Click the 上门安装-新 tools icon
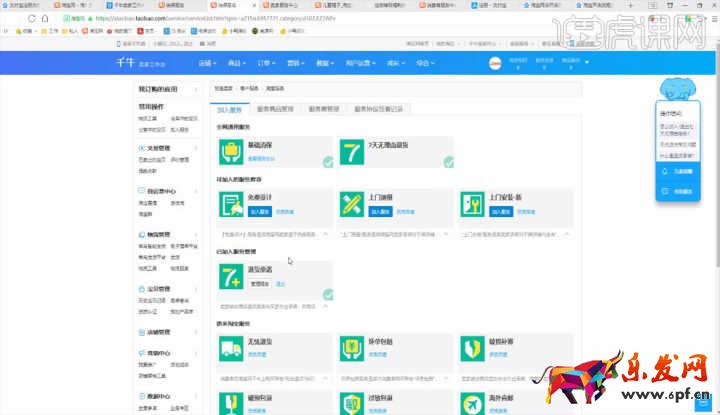The height and width of the screenshot is (415, 720). [x=471, y=205]
